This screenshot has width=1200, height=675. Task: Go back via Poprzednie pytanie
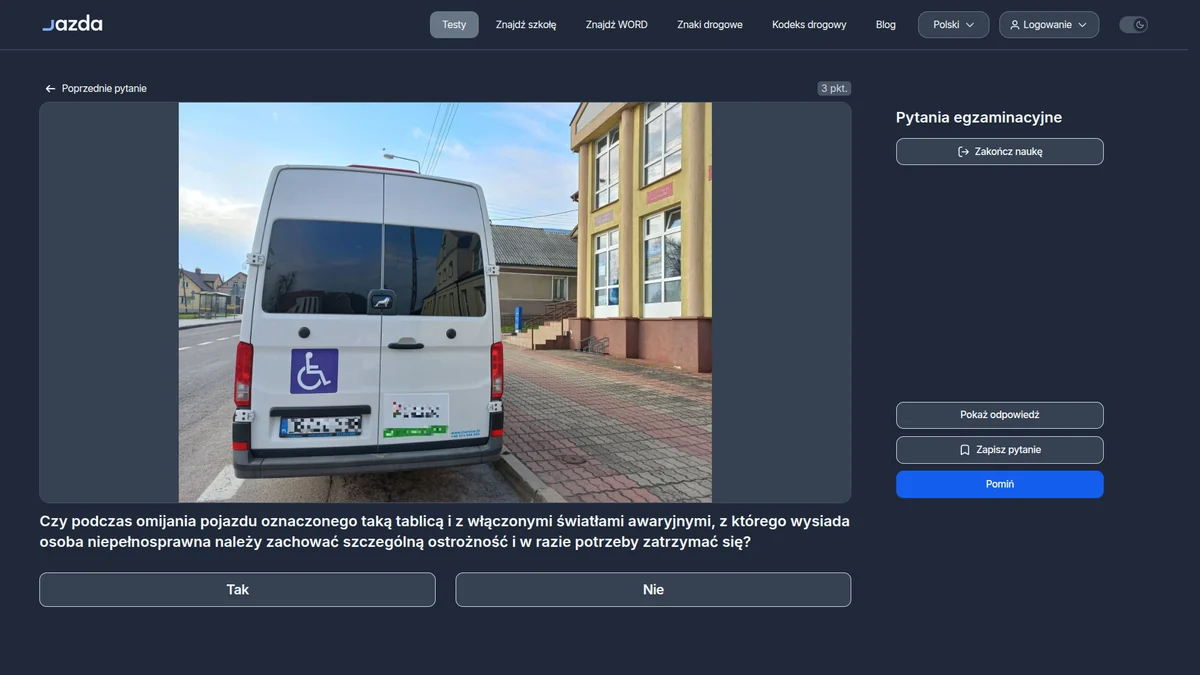96,89
